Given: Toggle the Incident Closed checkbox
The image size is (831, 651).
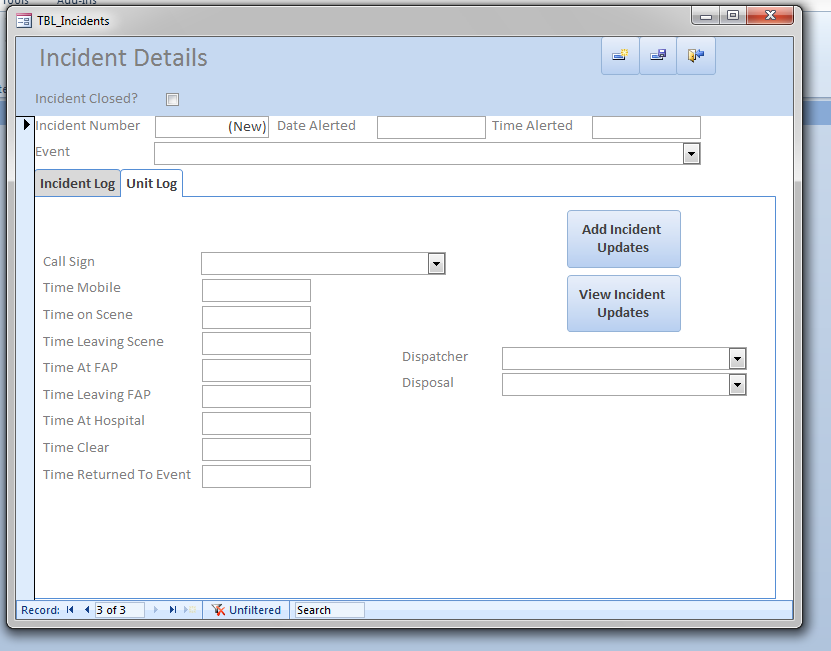Looking at the screenshot, I should (172, 99).
